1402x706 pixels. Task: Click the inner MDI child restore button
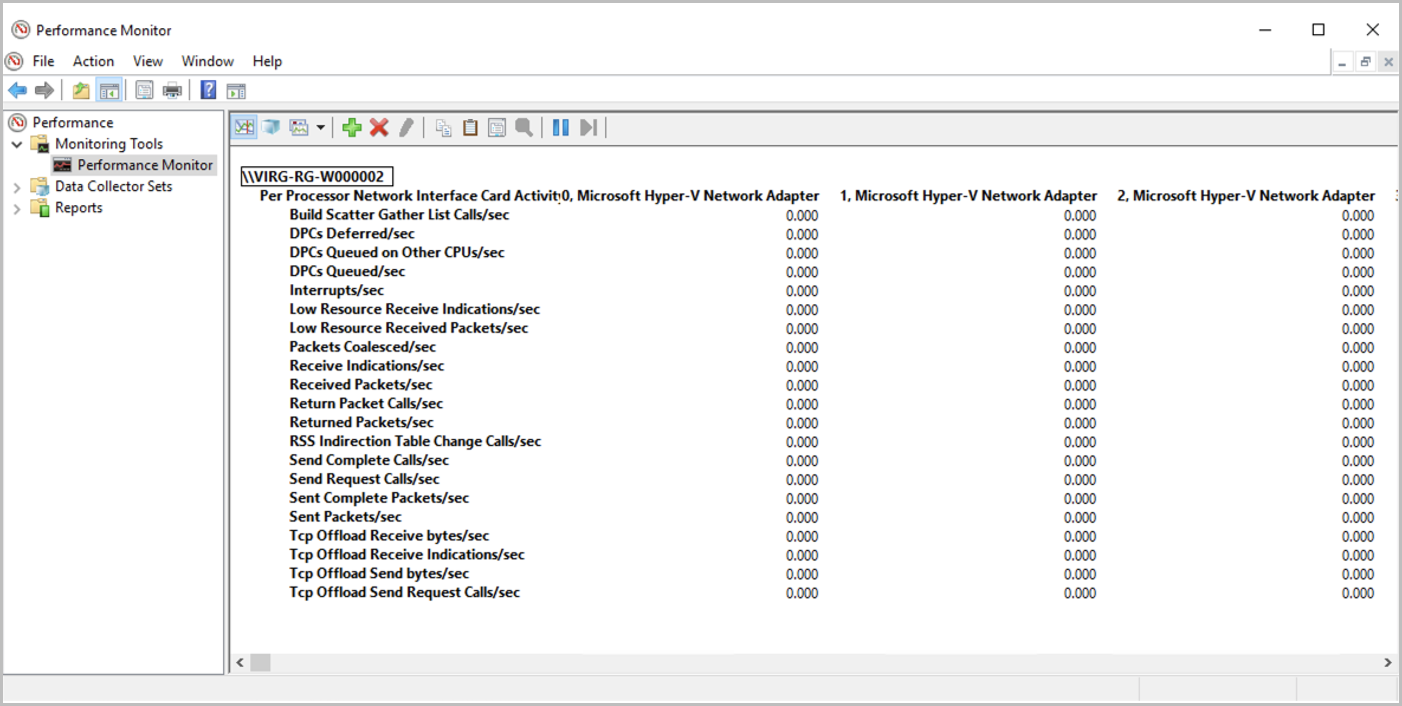[1365, 62]
